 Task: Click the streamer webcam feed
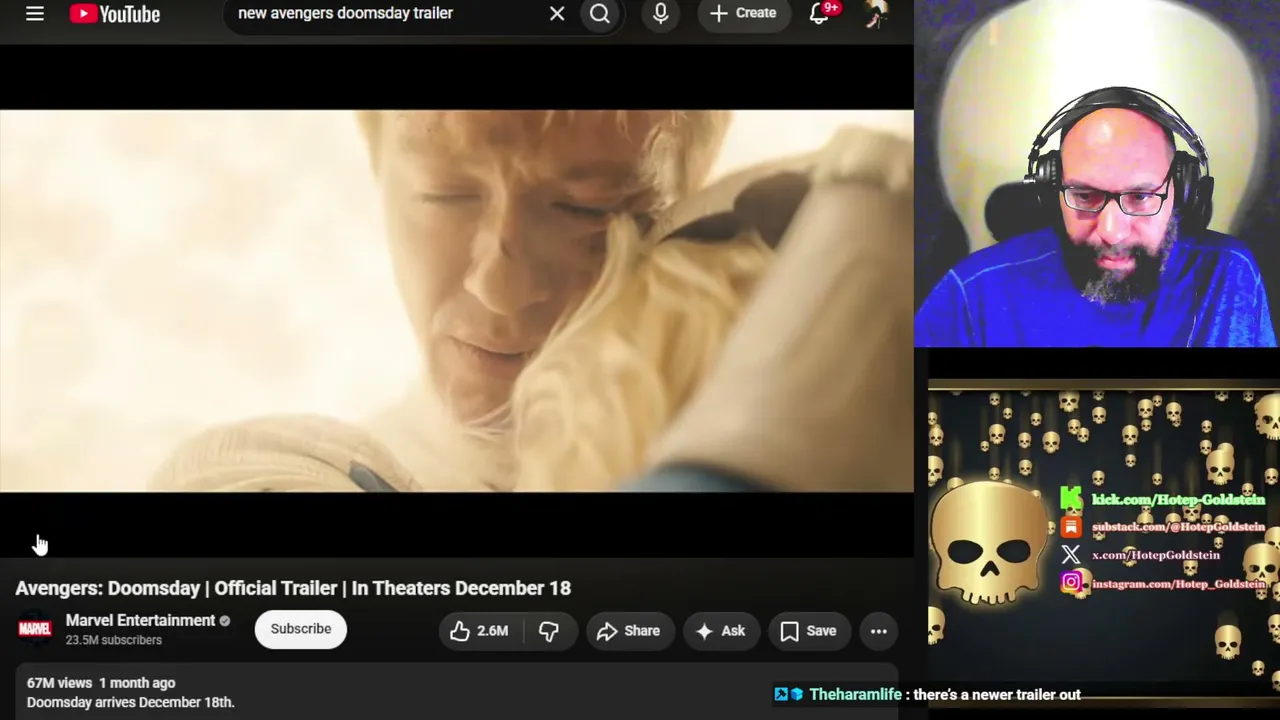pyautogui.click(x=1097, y=173)
